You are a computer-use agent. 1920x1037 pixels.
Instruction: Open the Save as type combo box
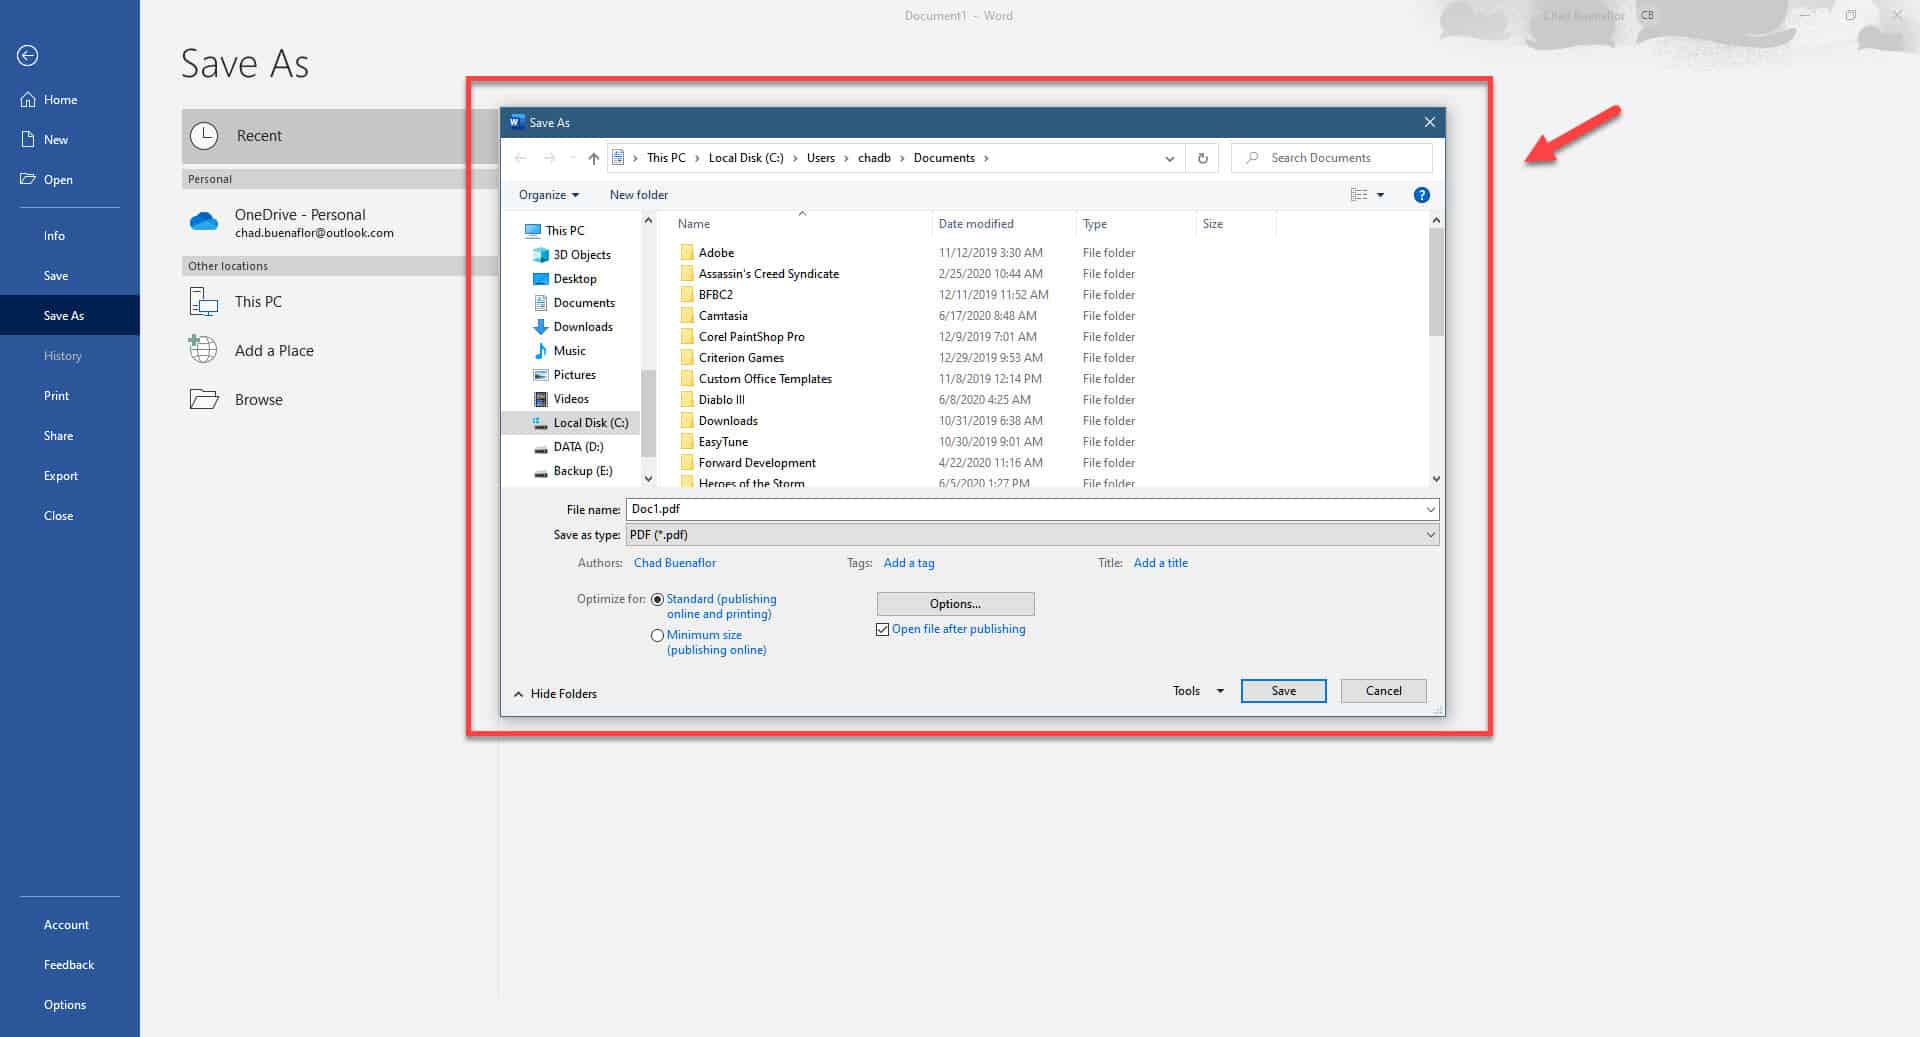pyautogui.click(x=1032, y=535)
